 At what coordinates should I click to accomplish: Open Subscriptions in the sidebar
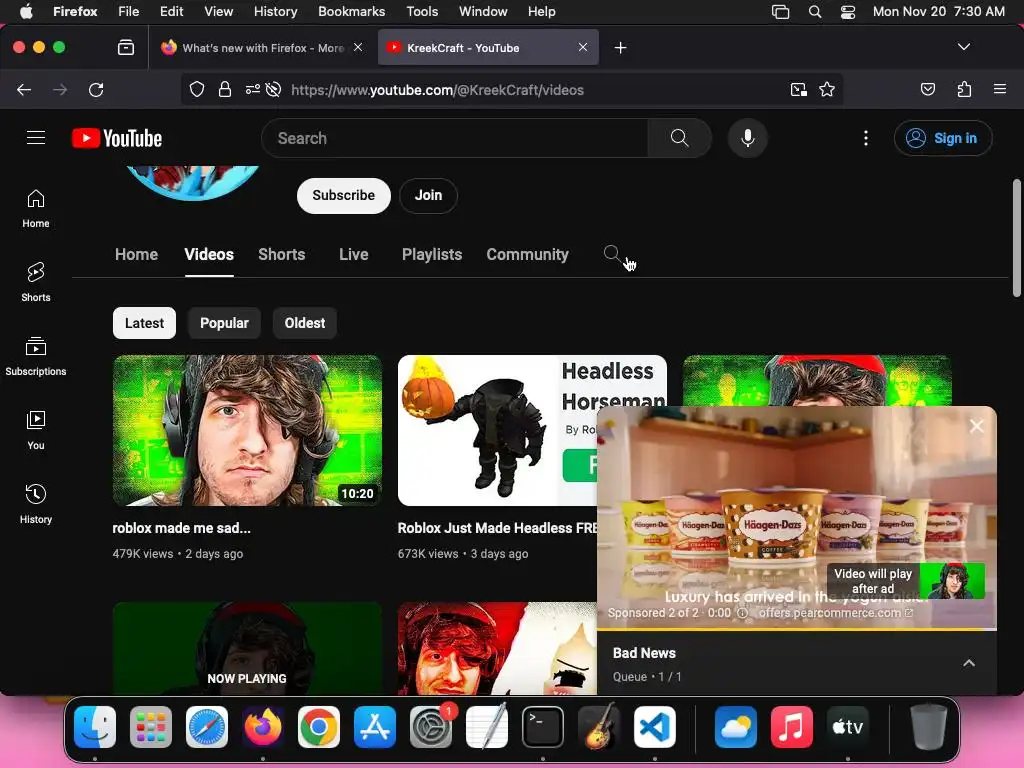click(x=36, y=356)
